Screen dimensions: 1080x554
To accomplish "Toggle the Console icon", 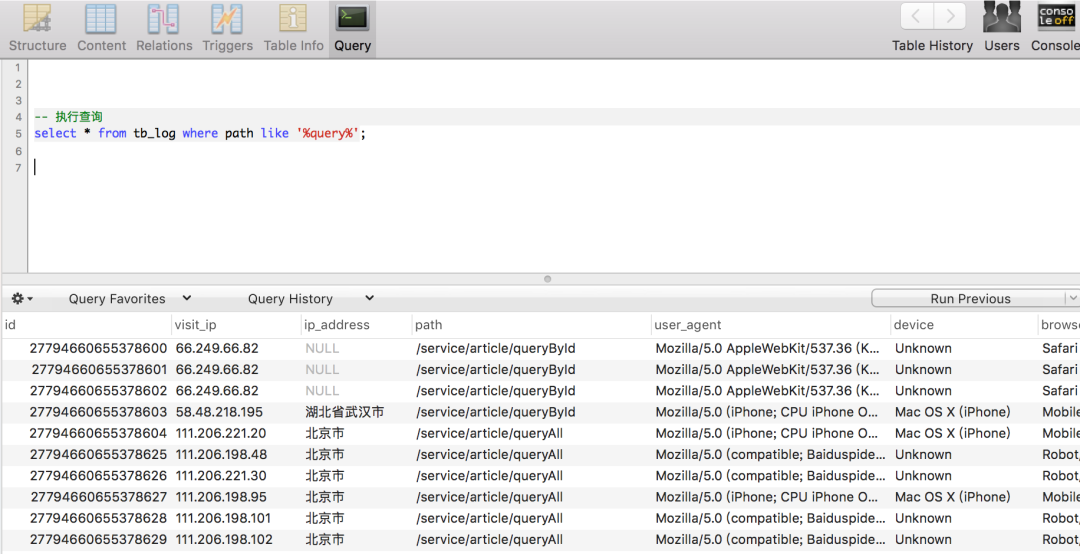I will click(x=1056, y=17).
